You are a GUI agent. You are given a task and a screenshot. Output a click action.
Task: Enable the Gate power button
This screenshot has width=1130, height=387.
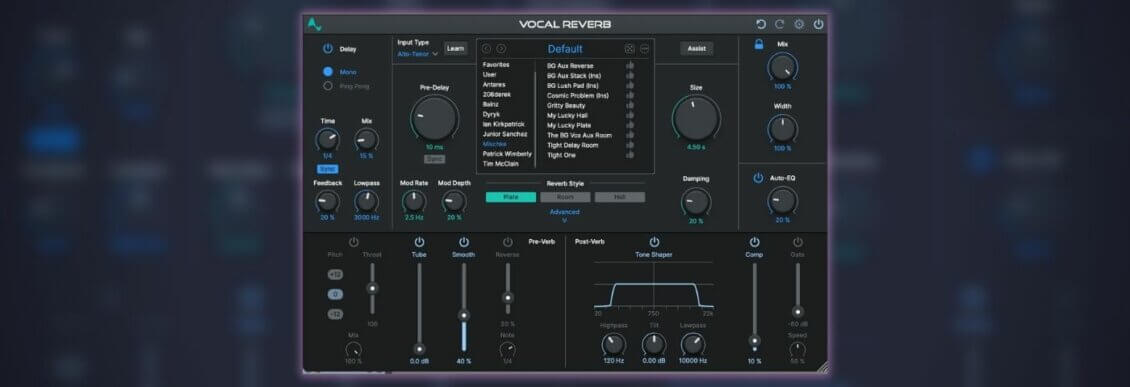[798, 242]
